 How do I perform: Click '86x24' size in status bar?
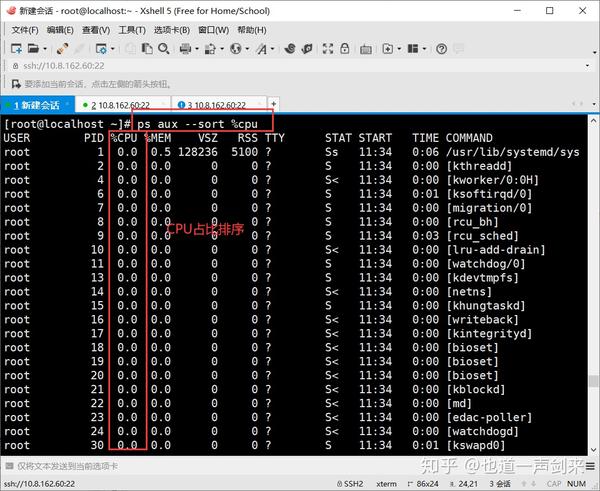[423, 484]
